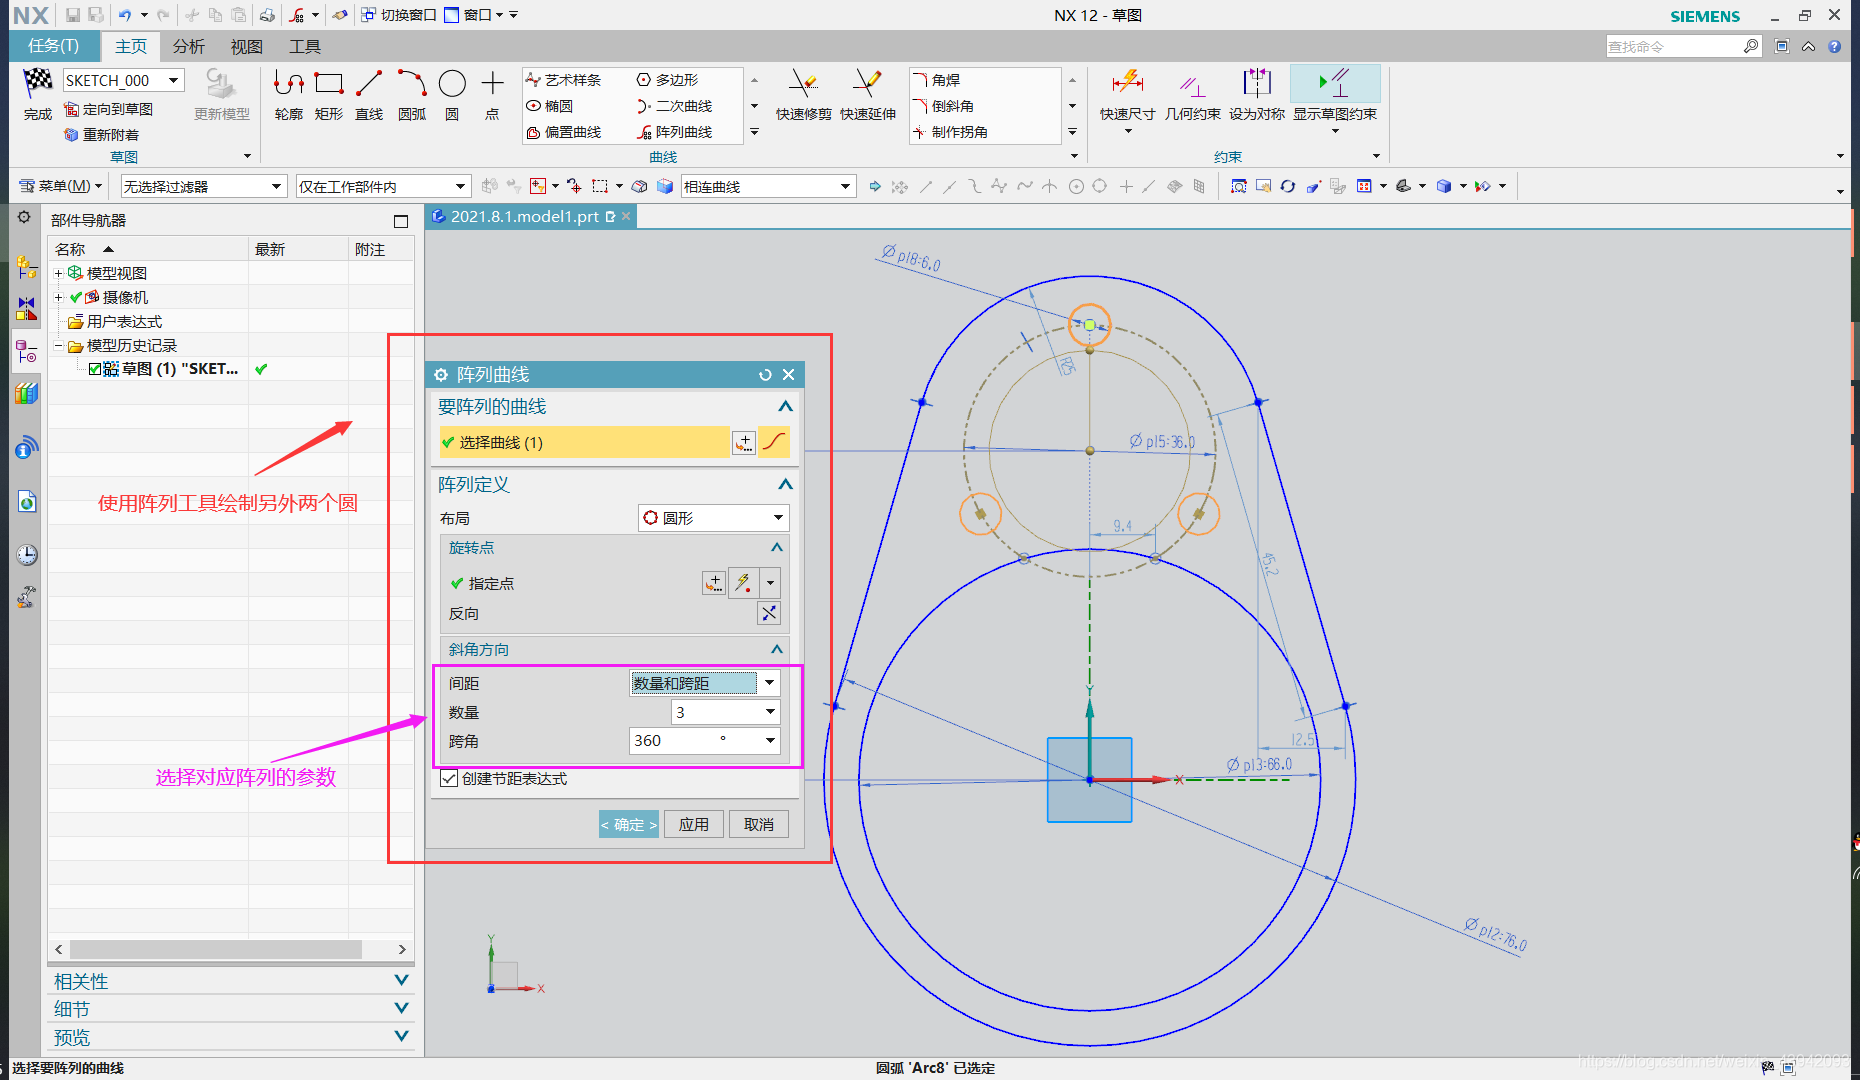Viewport: 1860px width, 1080px height.
Task: Toggle checkbox of Sketch (1) history item
Action: click(x=95, y=369)
